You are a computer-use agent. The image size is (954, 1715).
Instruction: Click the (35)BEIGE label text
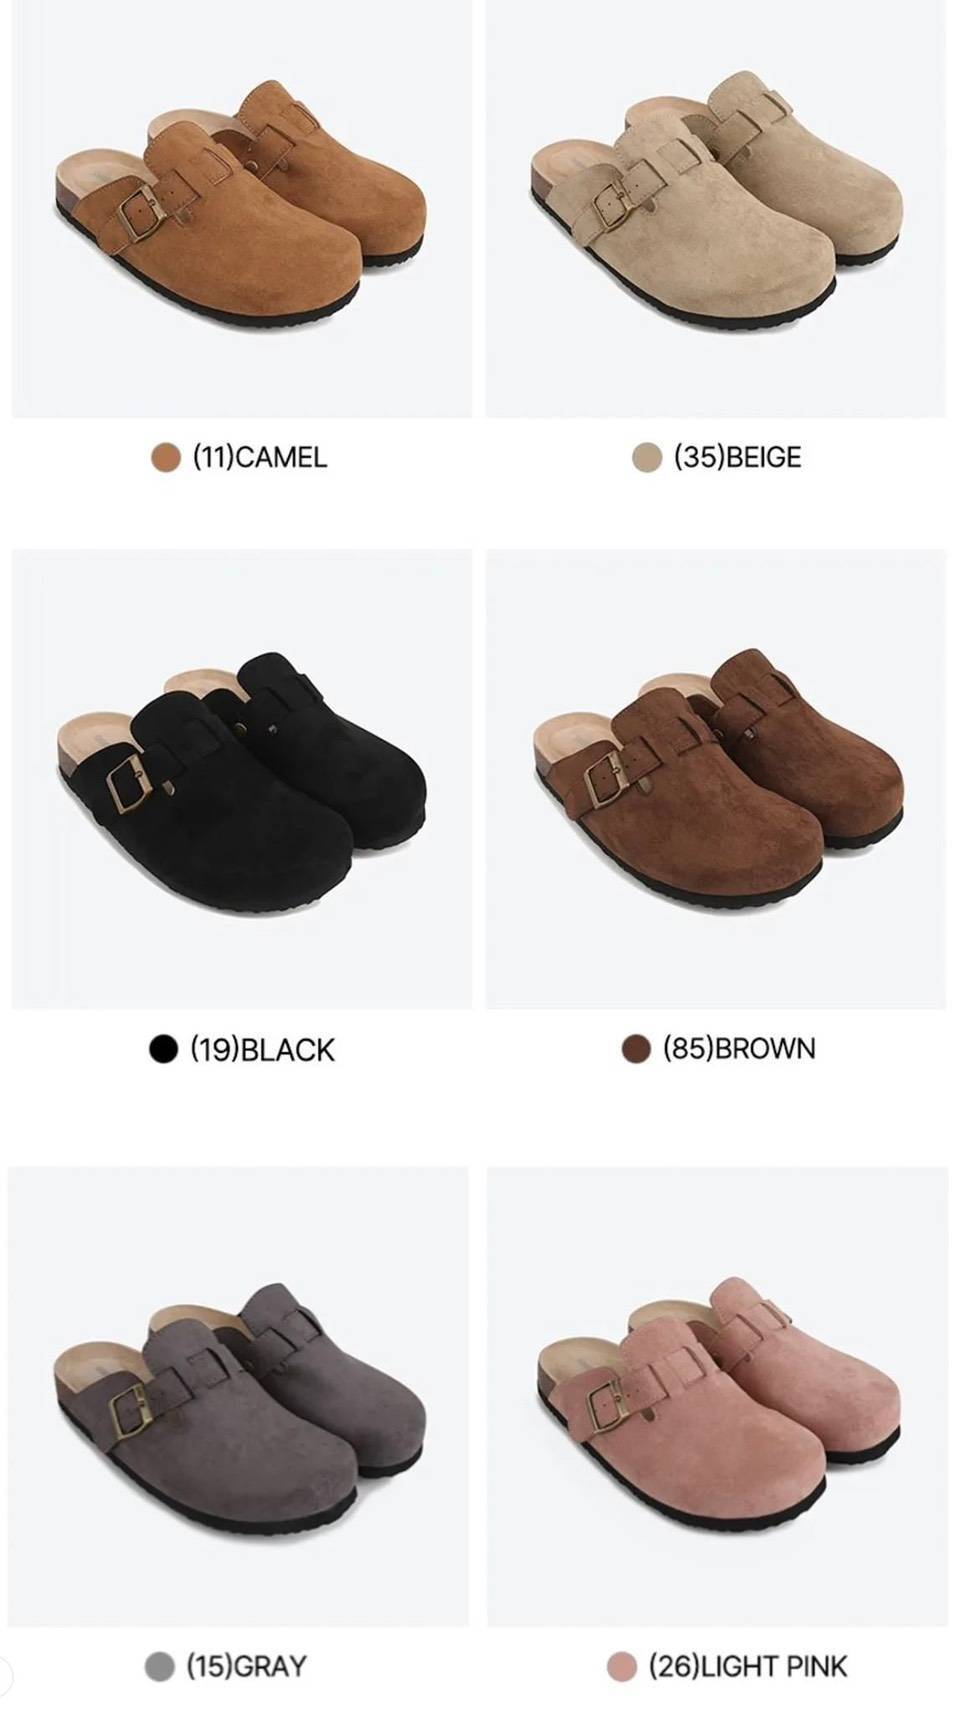tap(738, 458)
